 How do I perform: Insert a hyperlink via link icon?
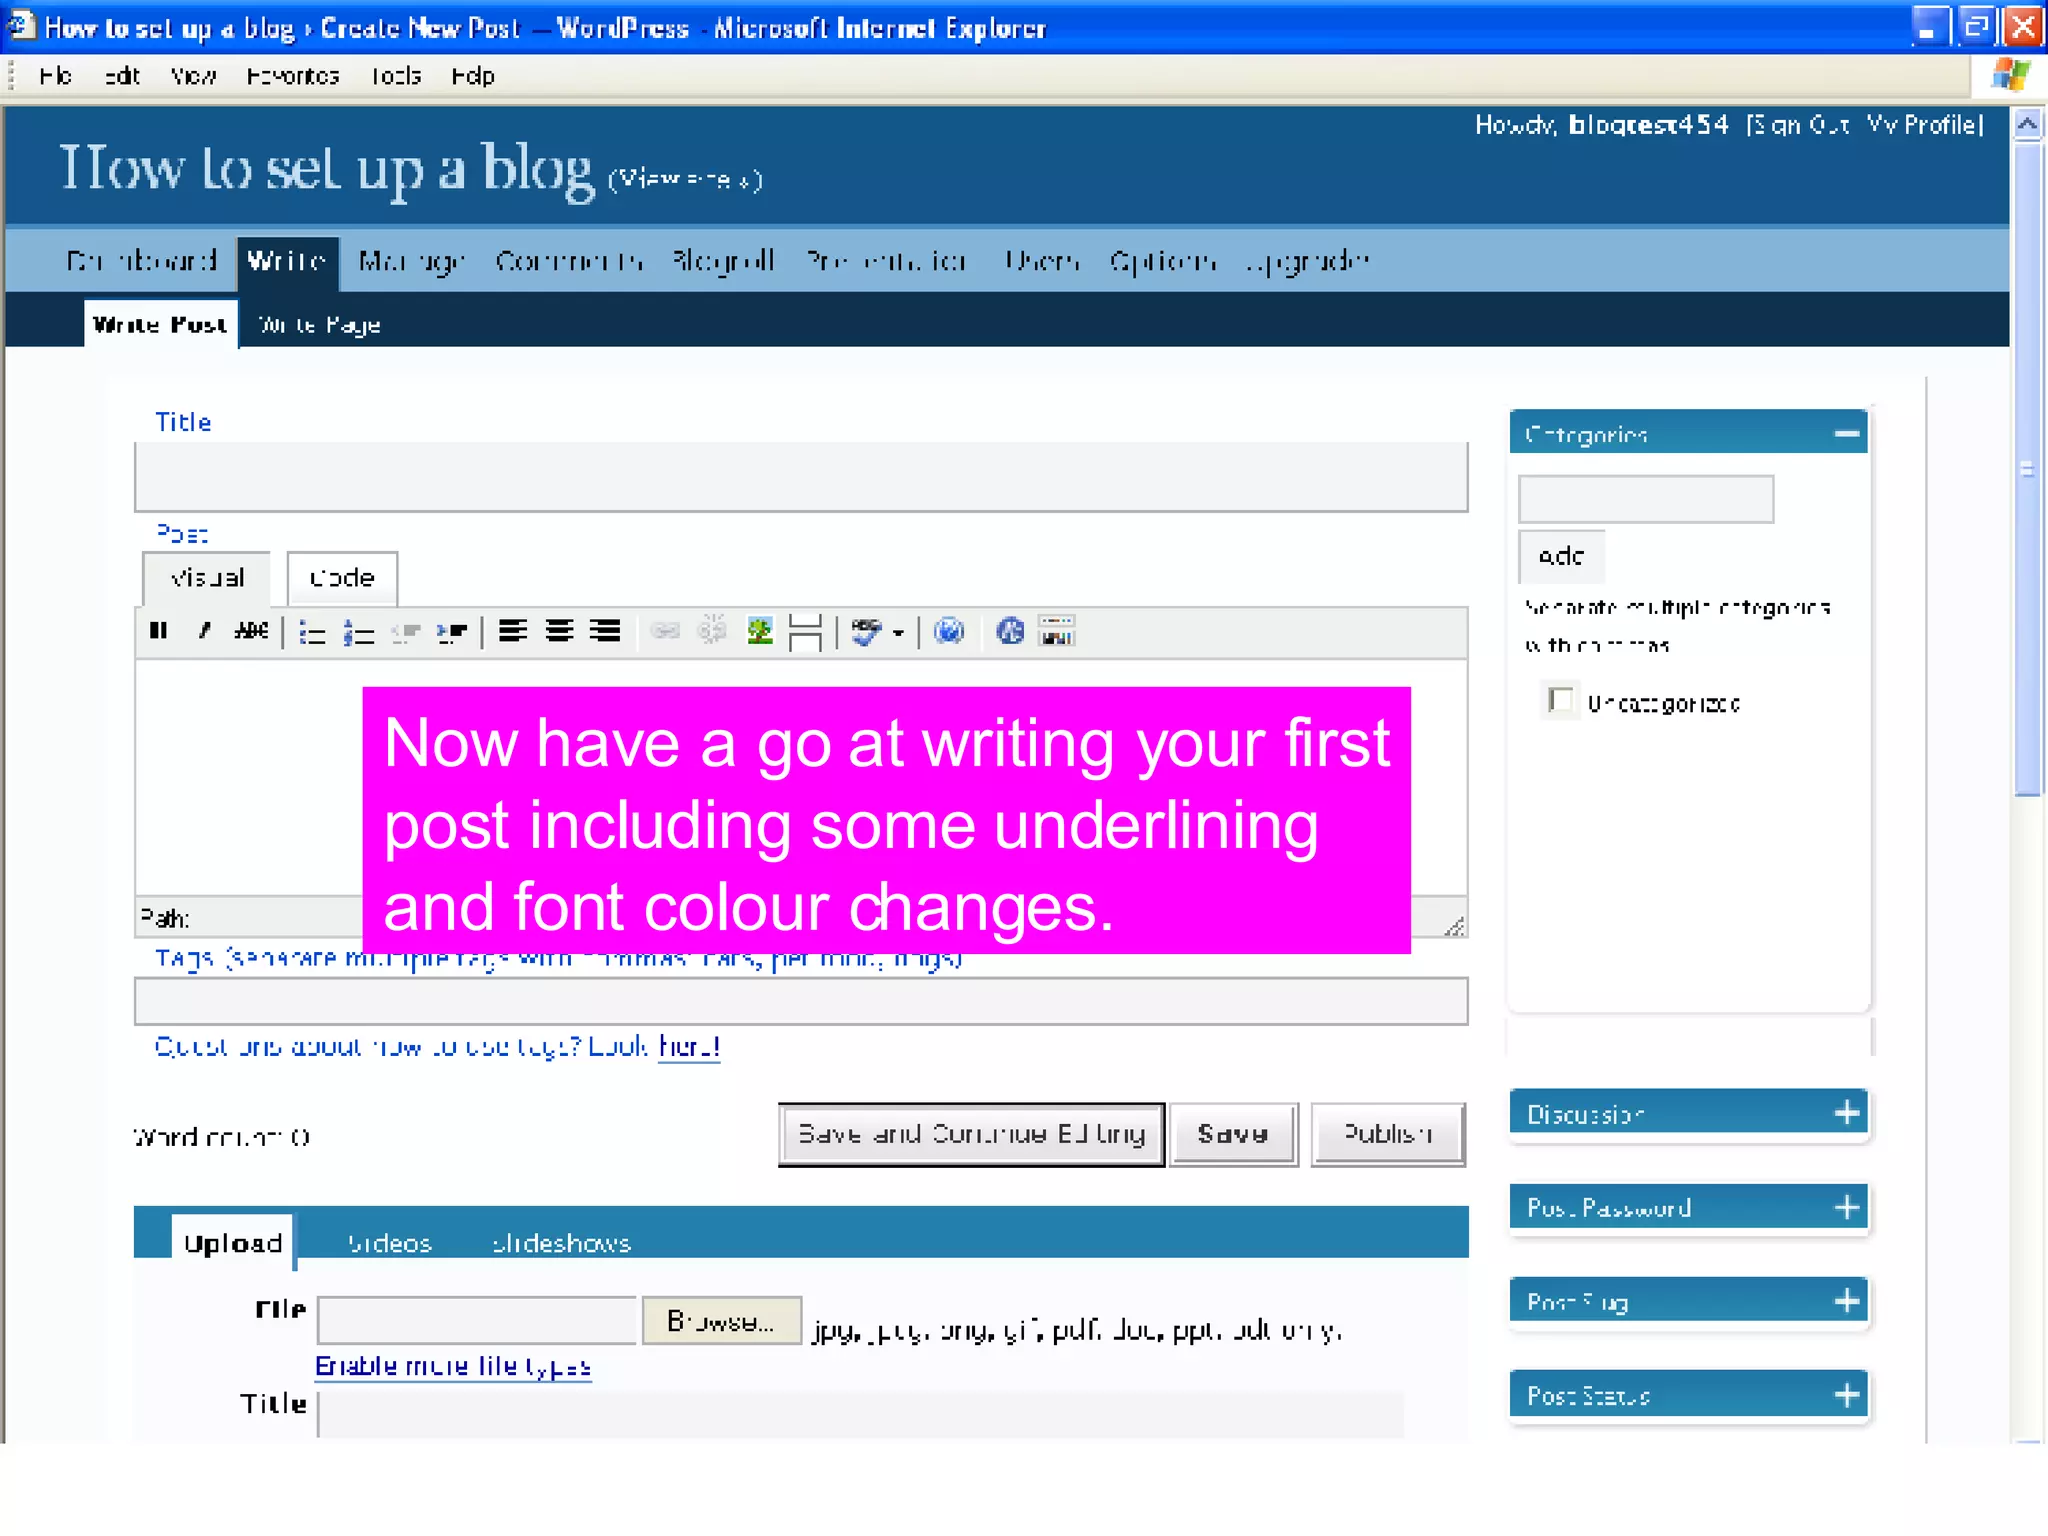(665, 631)
